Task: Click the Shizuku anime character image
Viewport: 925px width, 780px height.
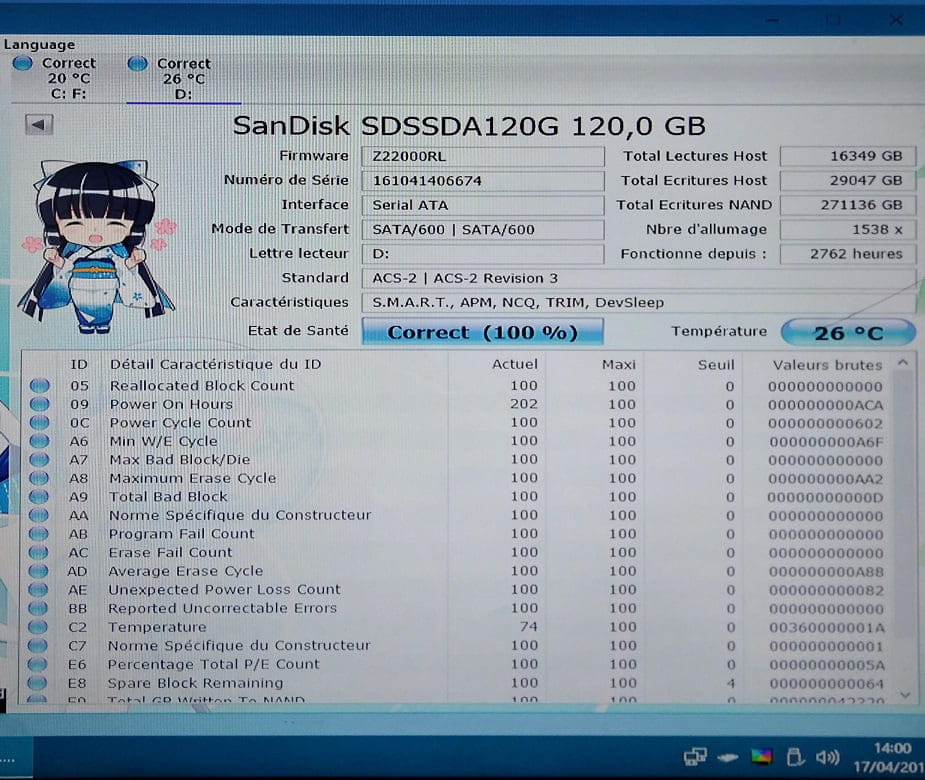Action: (95, 245)
